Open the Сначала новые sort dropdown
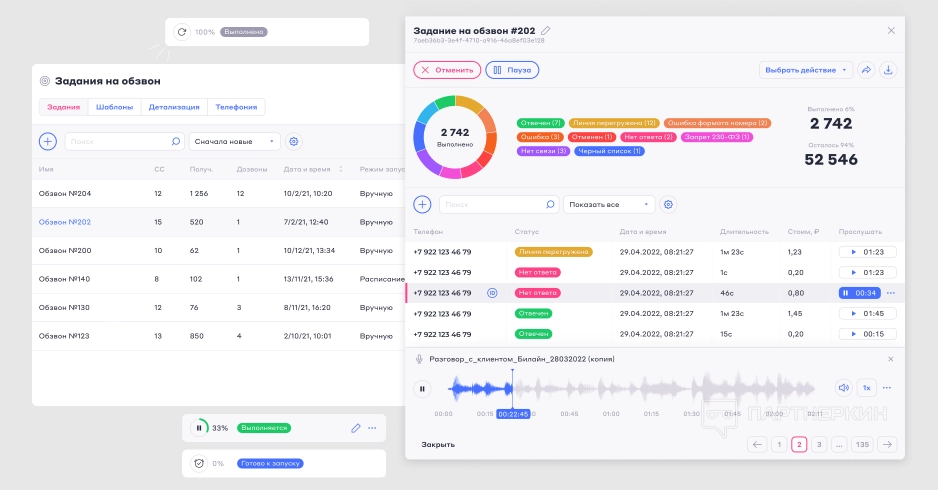Screen dimensions: 938x490 234,142
